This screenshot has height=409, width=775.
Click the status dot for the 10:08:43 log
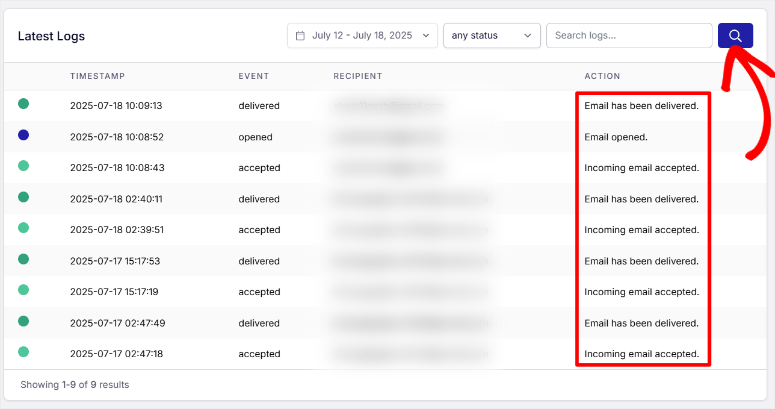point(23,166)
